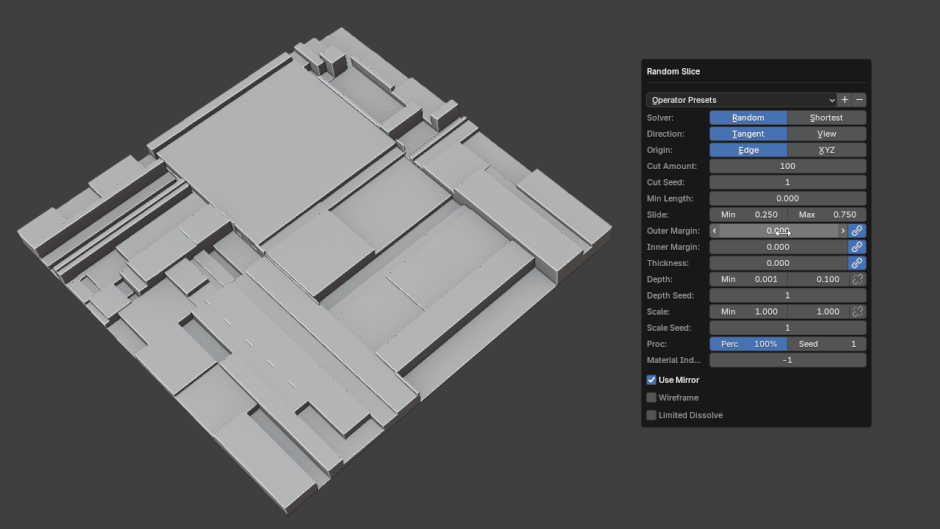Toggle the Inner Margin link icon
Screen dimensions: 940x529
(857, 247)
